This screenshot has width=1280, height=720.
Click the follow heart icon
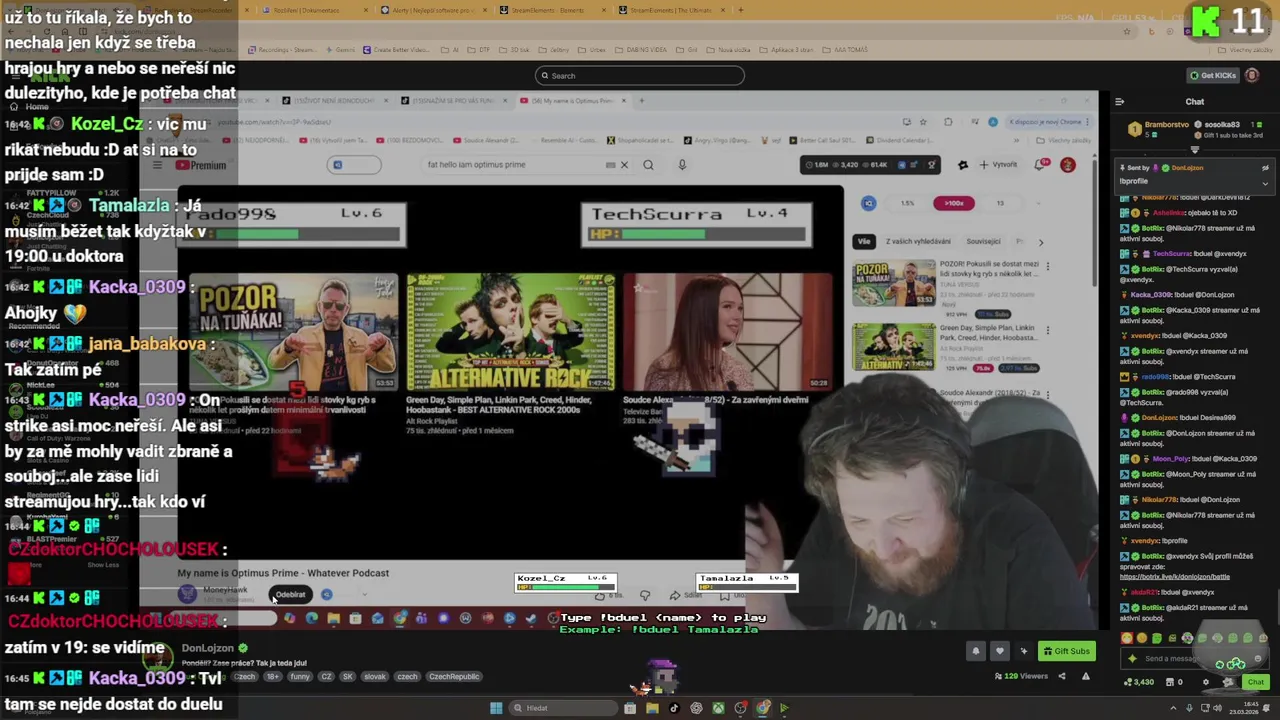pos(999,651)
